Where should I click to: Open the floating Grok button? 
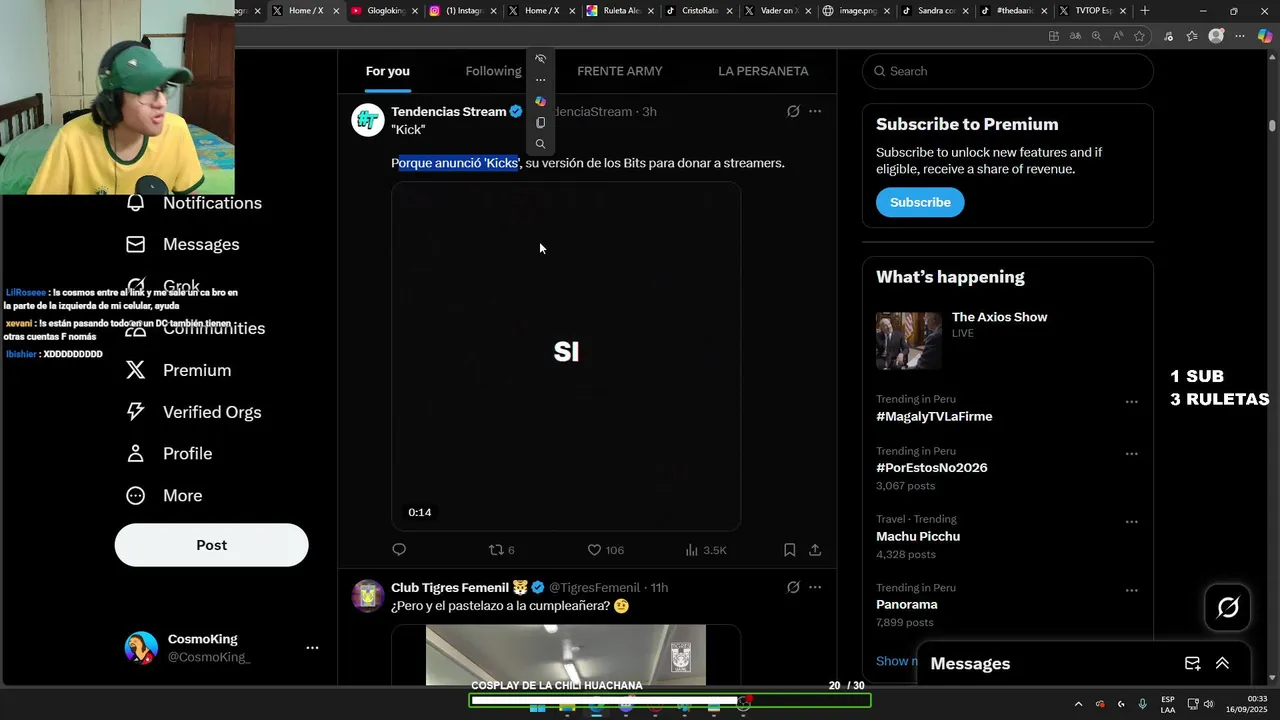pos(1228,607)
